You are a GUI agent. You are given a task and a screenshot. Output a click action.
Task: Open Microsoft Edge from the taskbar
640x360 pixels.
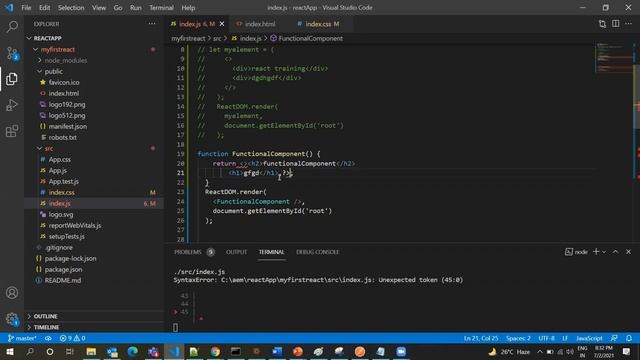(x=133, y=351)
